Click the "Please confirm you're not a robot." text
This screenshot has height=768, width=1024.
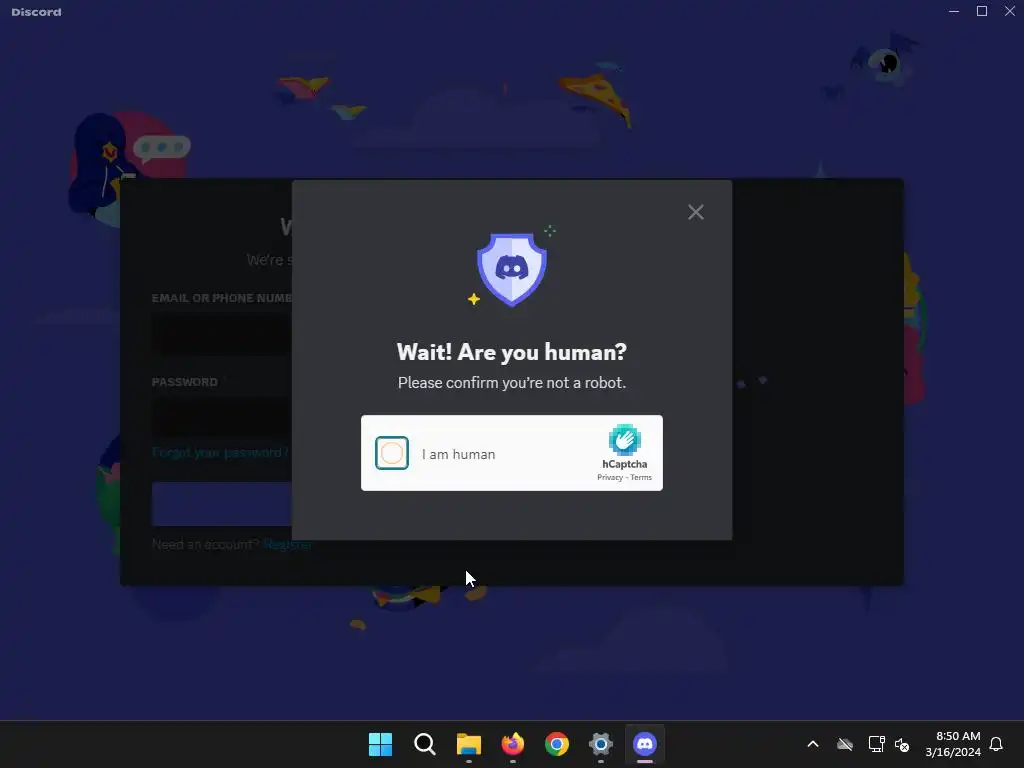(x=511, y=383)
